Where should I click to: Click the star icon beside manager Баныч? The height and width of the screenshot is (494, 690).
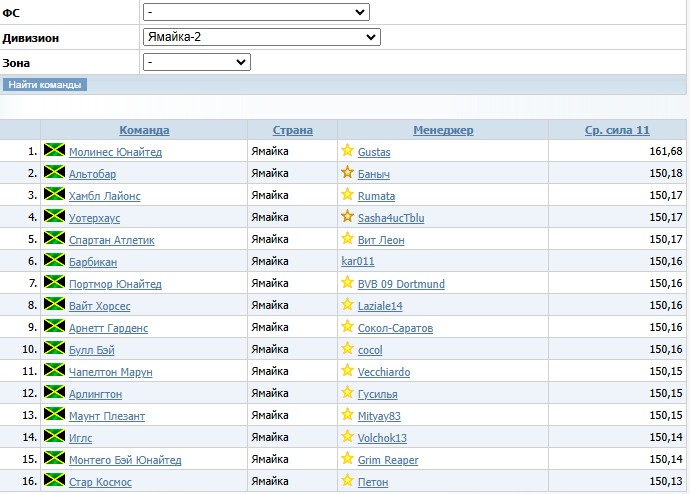pyautogui.click(x=347, y=172)
